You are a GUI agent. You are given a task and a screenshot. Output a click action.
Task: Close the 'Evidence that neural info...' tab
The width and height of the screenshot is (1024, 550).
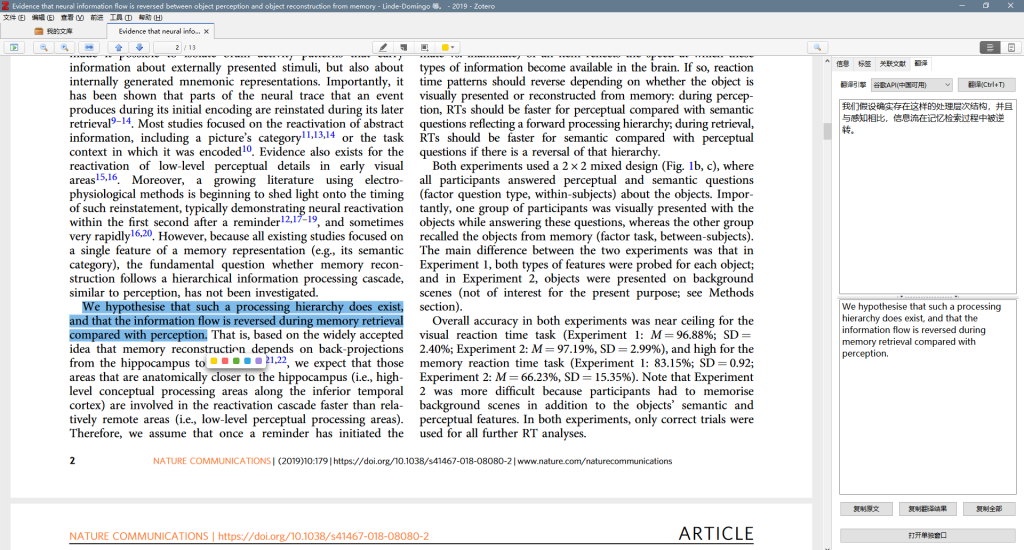(206, 31)
